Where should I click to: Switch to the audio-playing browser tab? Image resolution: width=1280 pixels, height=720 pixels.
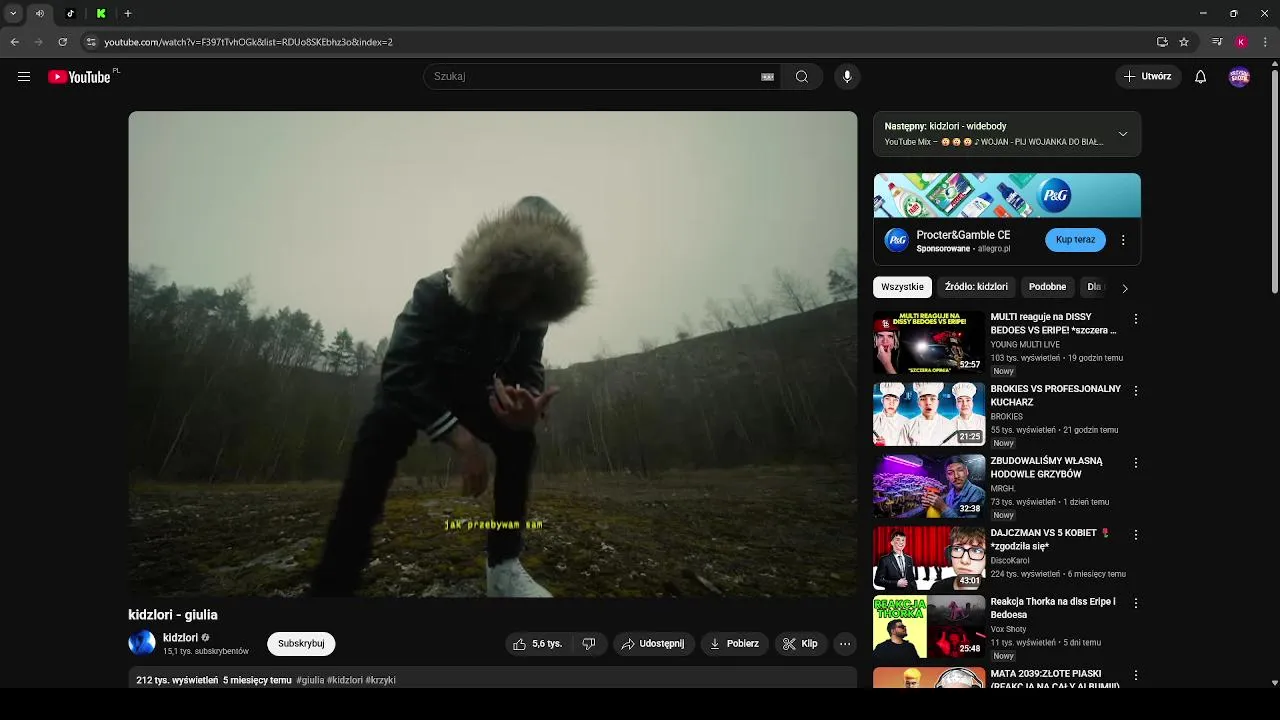coord(40,14)
